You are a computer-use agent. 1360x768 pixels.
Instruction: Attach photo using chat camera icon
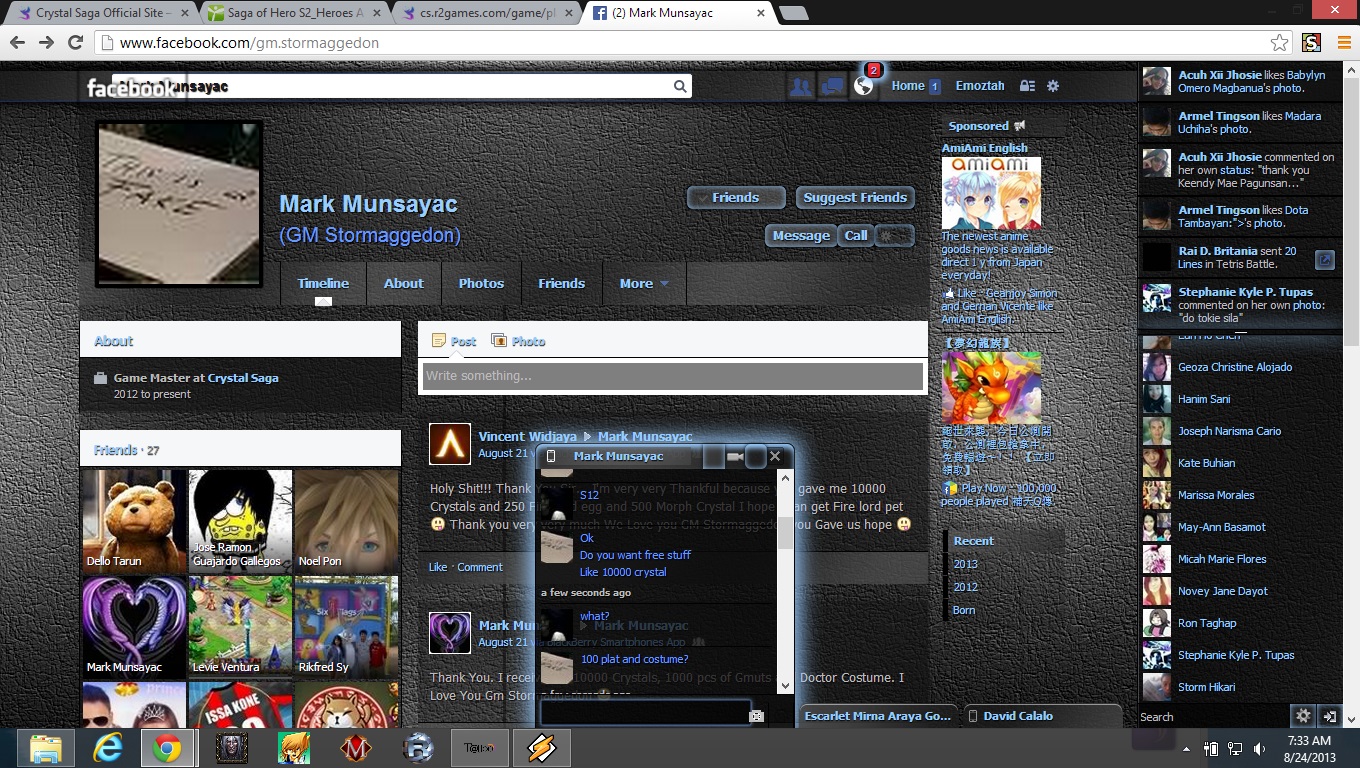pos(756,715)
